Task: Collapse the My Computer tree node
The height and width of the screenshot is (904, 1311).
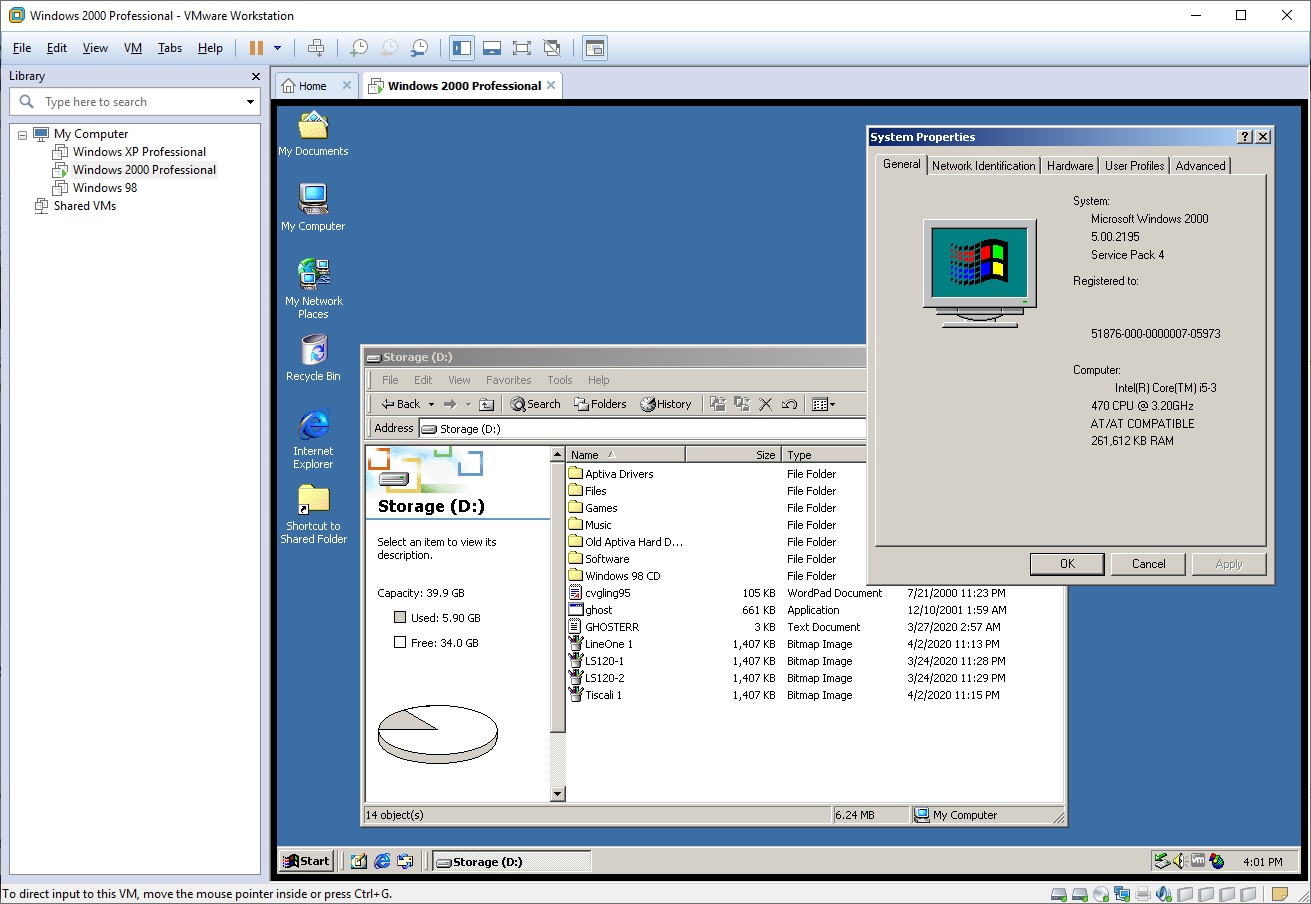Action: pyautogui.click(x=23, y=134)
